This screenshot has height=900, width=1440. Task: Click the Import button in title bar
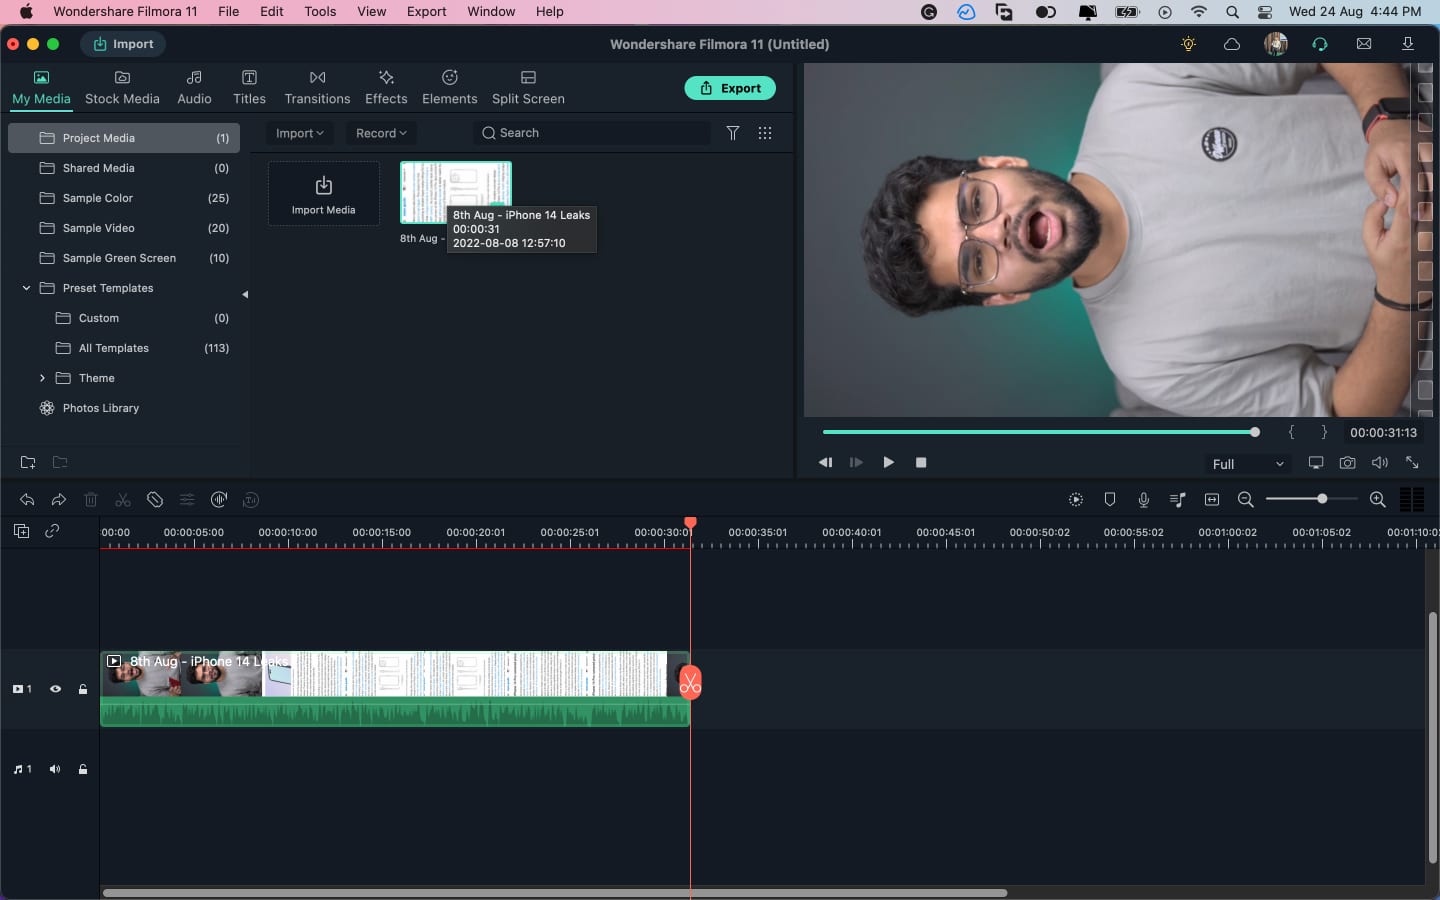[x=124, y=44]
